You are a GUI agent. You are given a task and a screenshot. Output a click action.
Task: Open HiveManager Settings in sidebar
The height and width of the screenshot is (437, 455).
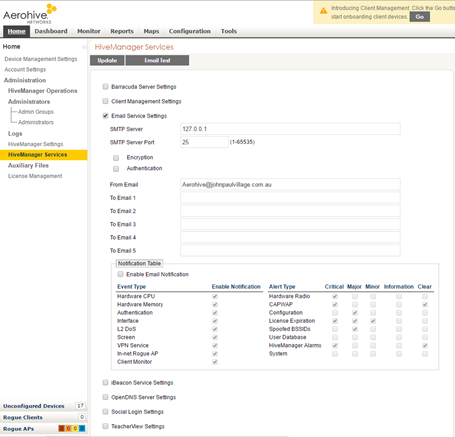[35, 144]
